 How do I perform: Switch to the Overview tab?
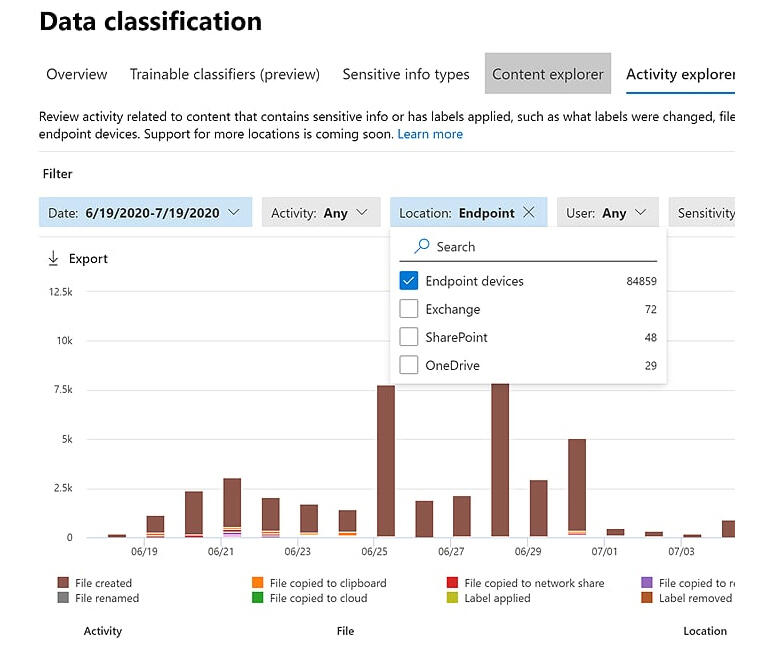coord(77,74)
